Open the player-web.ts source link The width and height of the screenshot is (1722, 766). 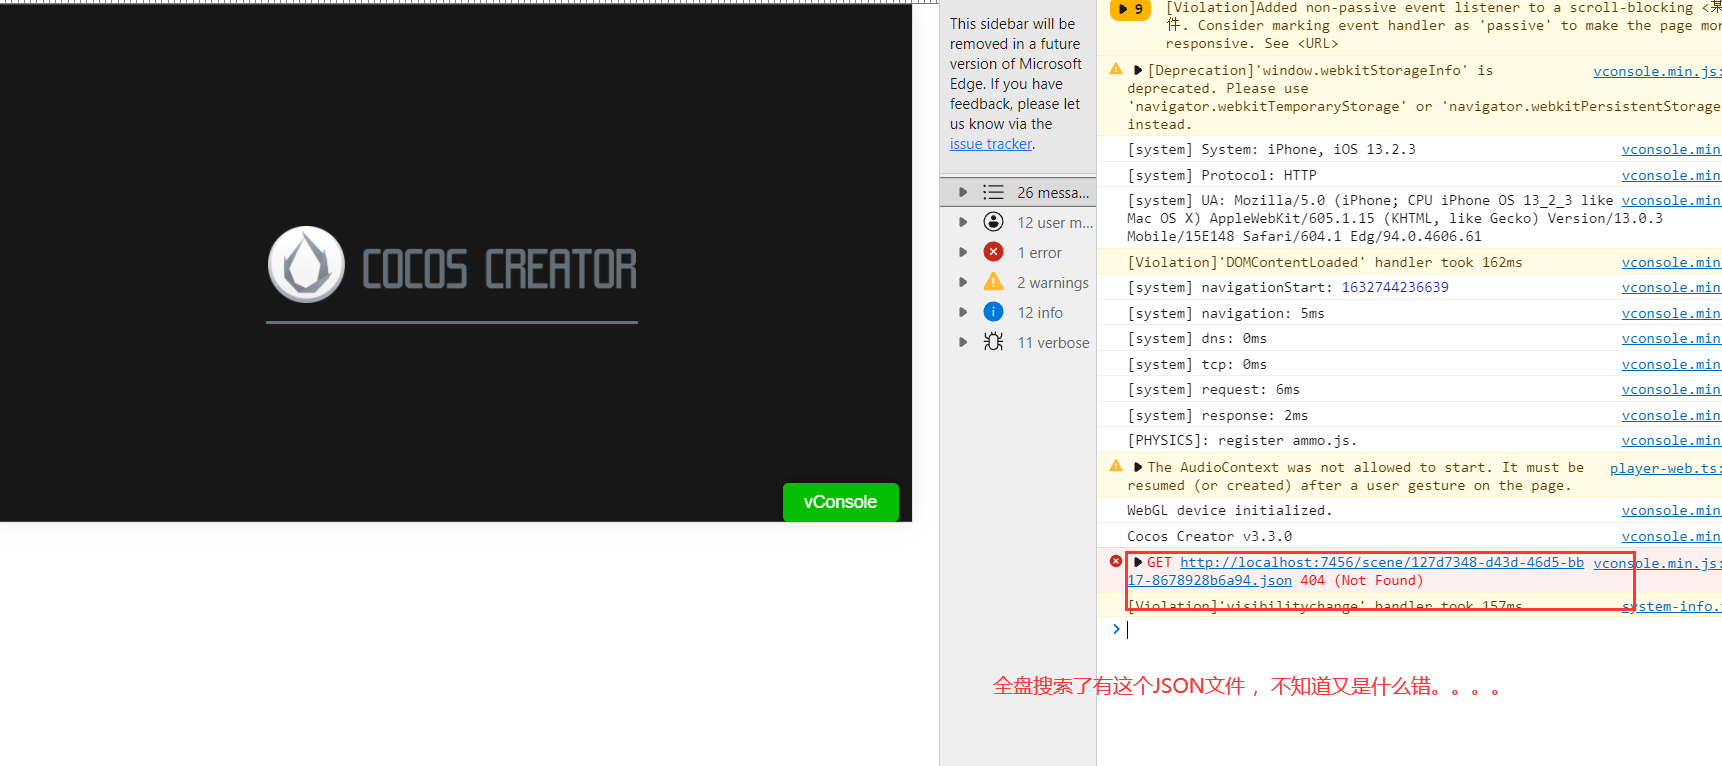pyautogui.click(x=1665, y=468)
